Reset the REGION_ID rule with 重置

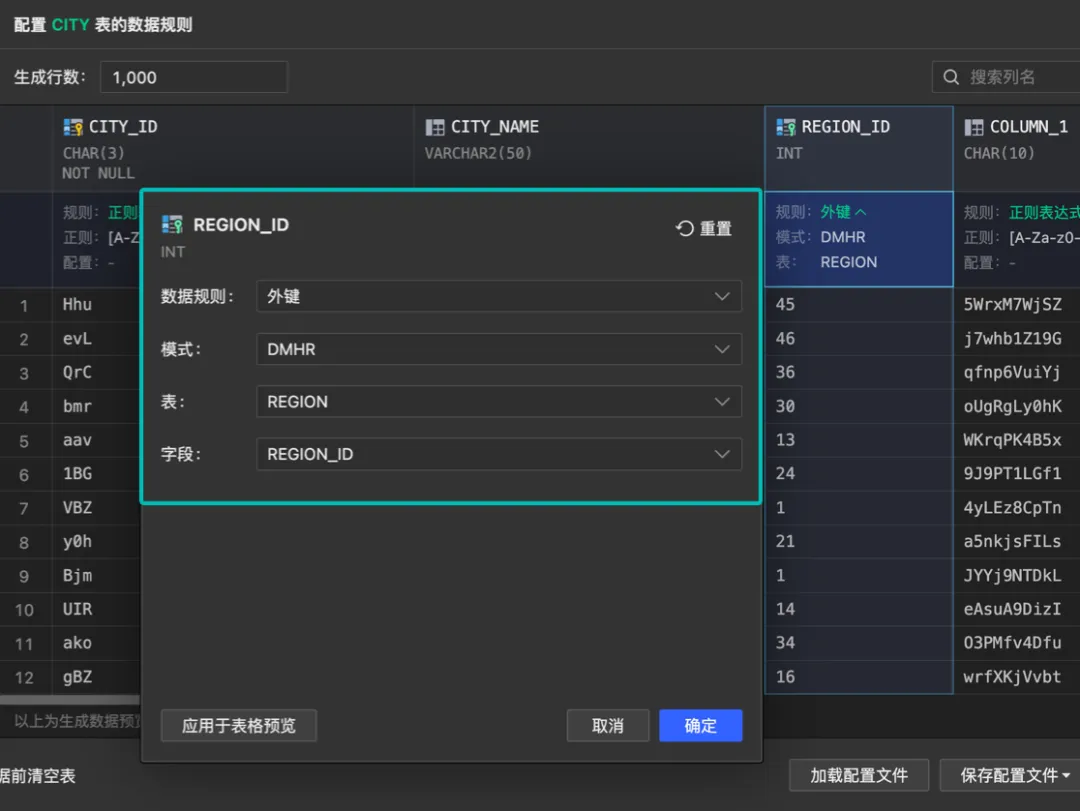tap(704, 228)
